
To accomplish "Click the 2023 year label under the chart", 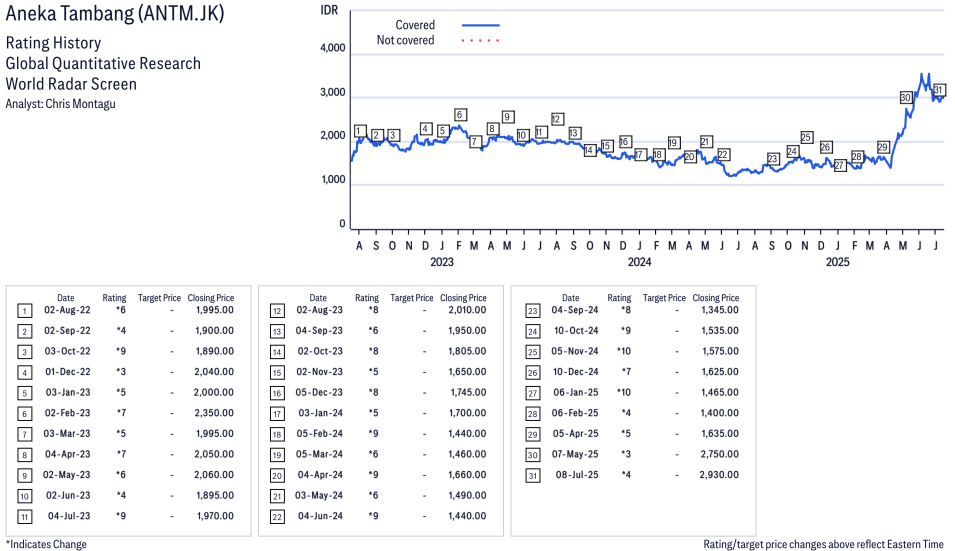I will pos(442,262).
